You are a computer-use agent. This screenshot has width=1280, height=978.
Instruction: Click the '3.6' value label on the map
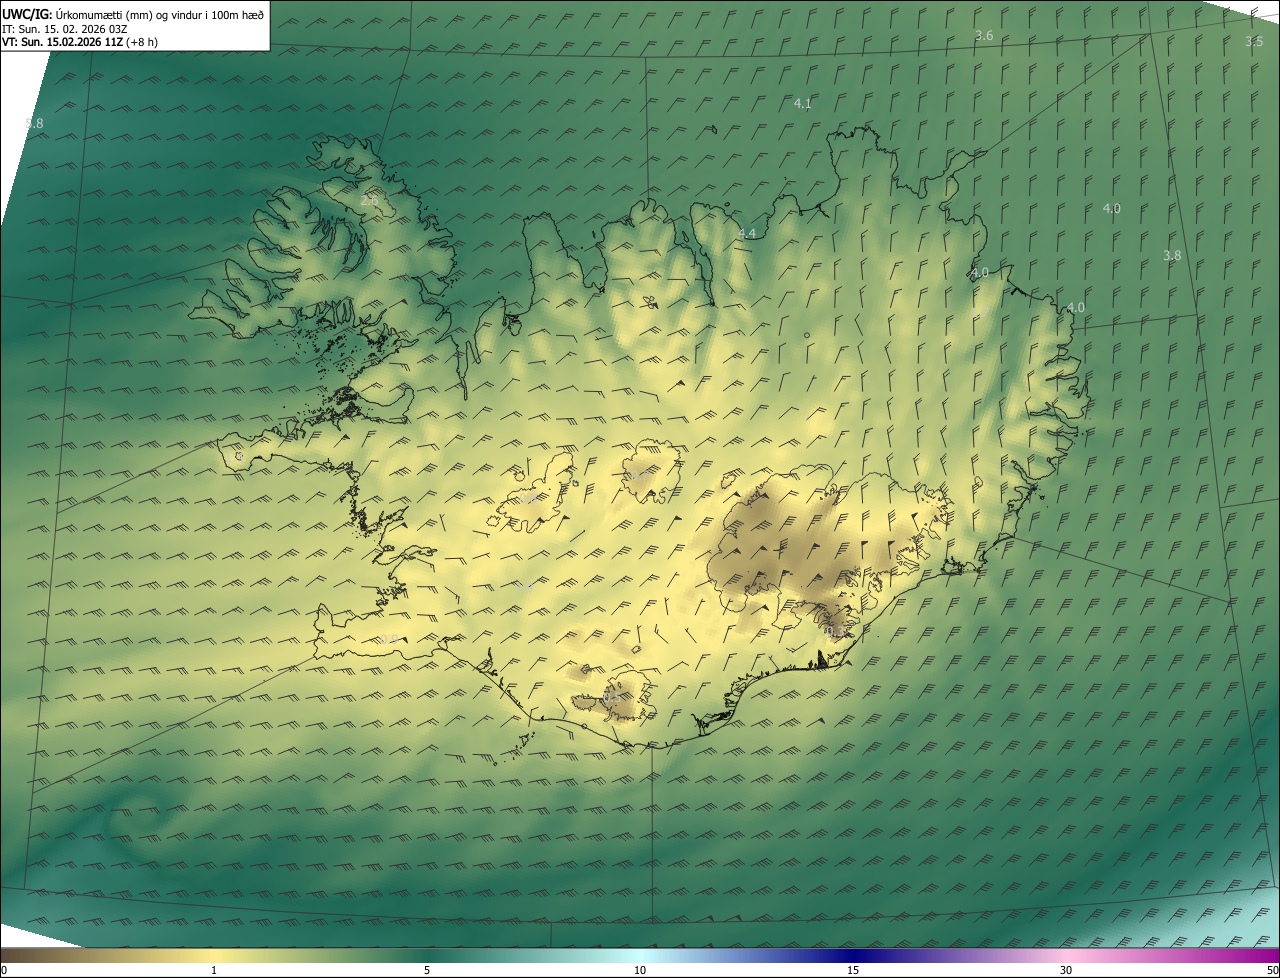point(984,36)
